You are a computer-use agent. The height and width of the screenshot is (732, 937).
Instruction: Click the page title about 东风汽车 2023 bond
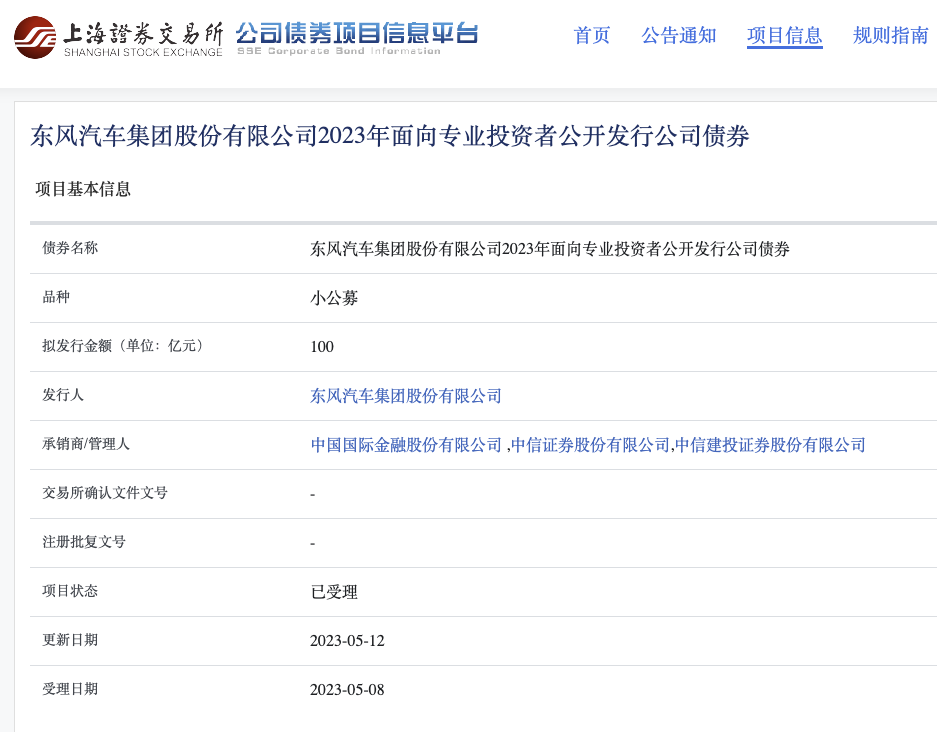[x=390, y=136]
